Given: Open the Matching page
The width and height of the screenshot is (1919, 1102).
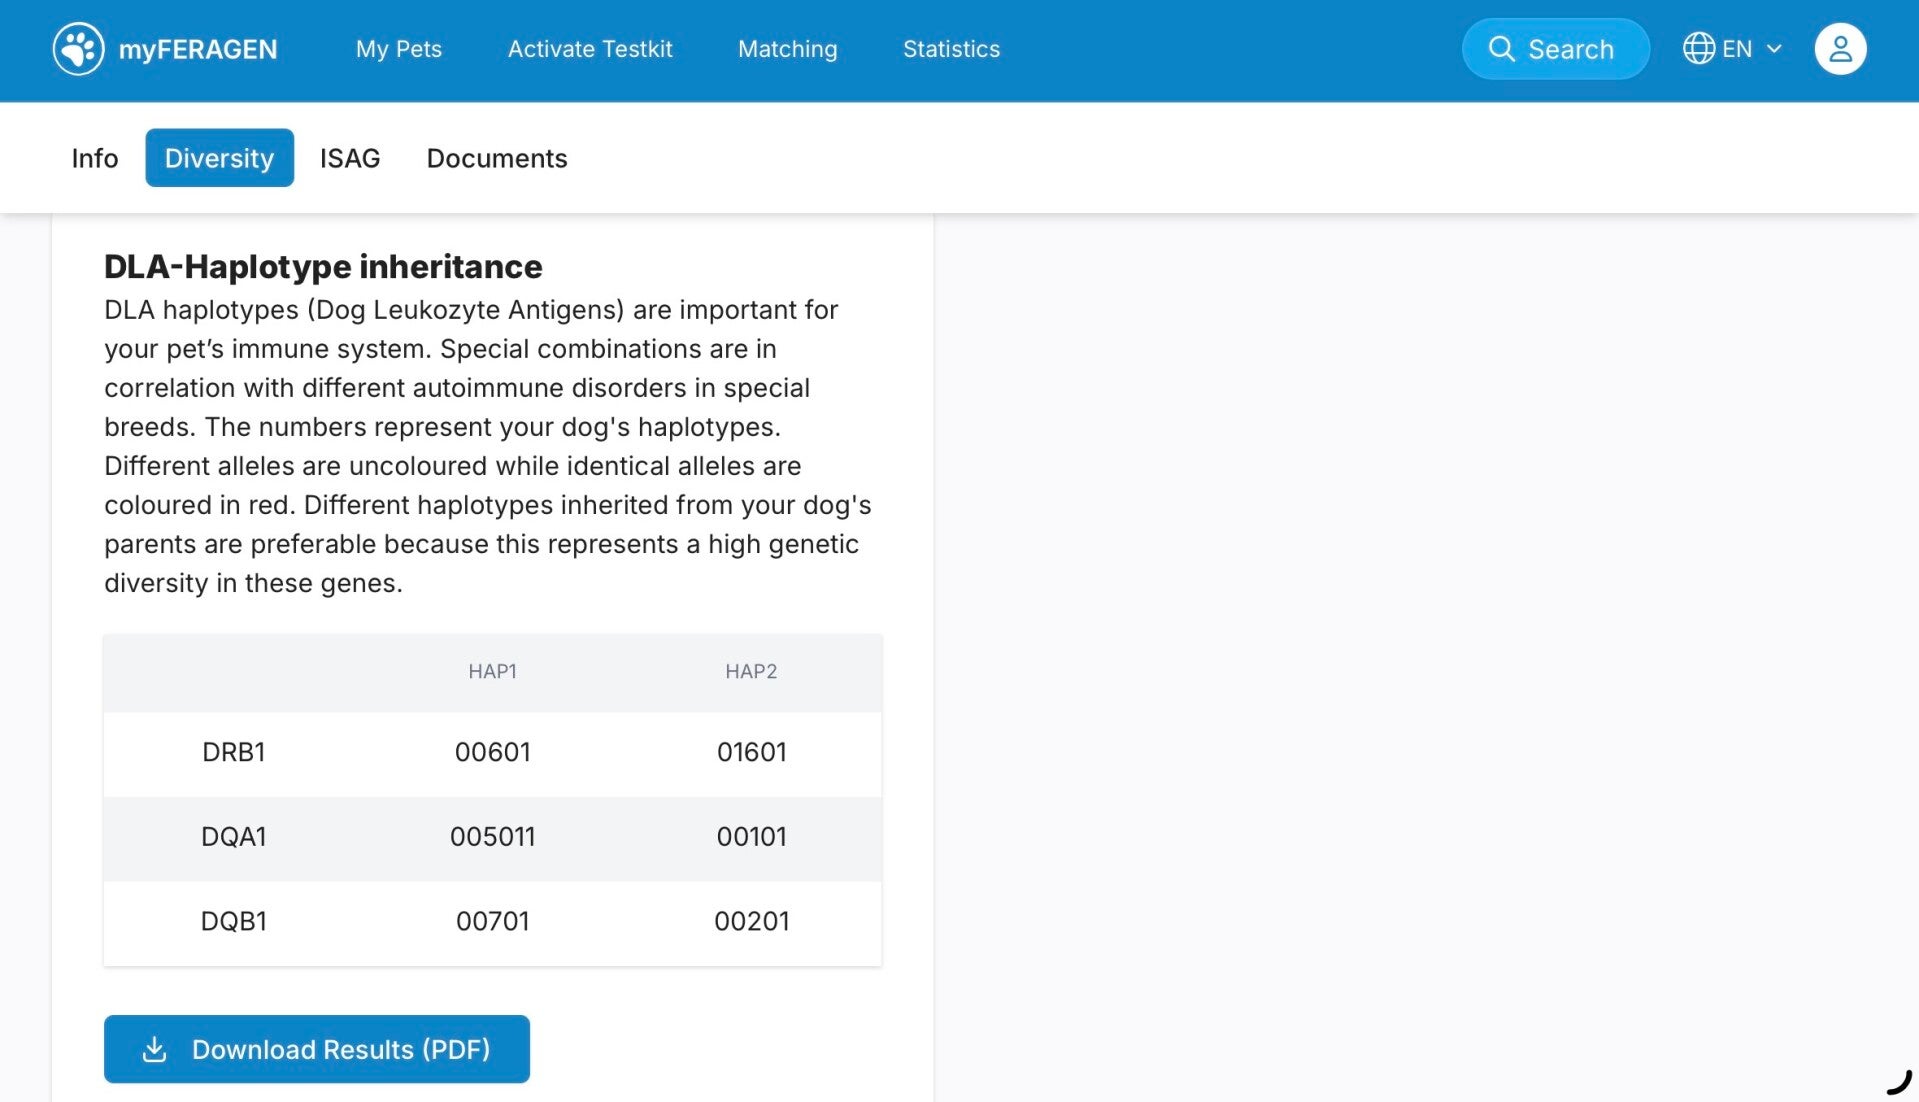Looking at the screenshot, I should coord(787,49).
